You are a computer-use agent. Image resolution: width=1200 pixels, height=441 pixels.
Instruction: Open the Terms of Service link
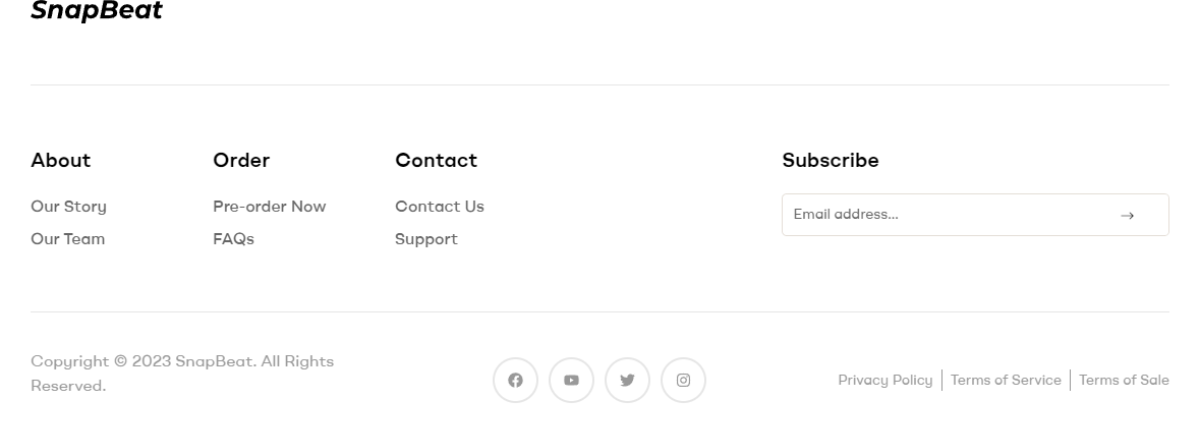1006,380
